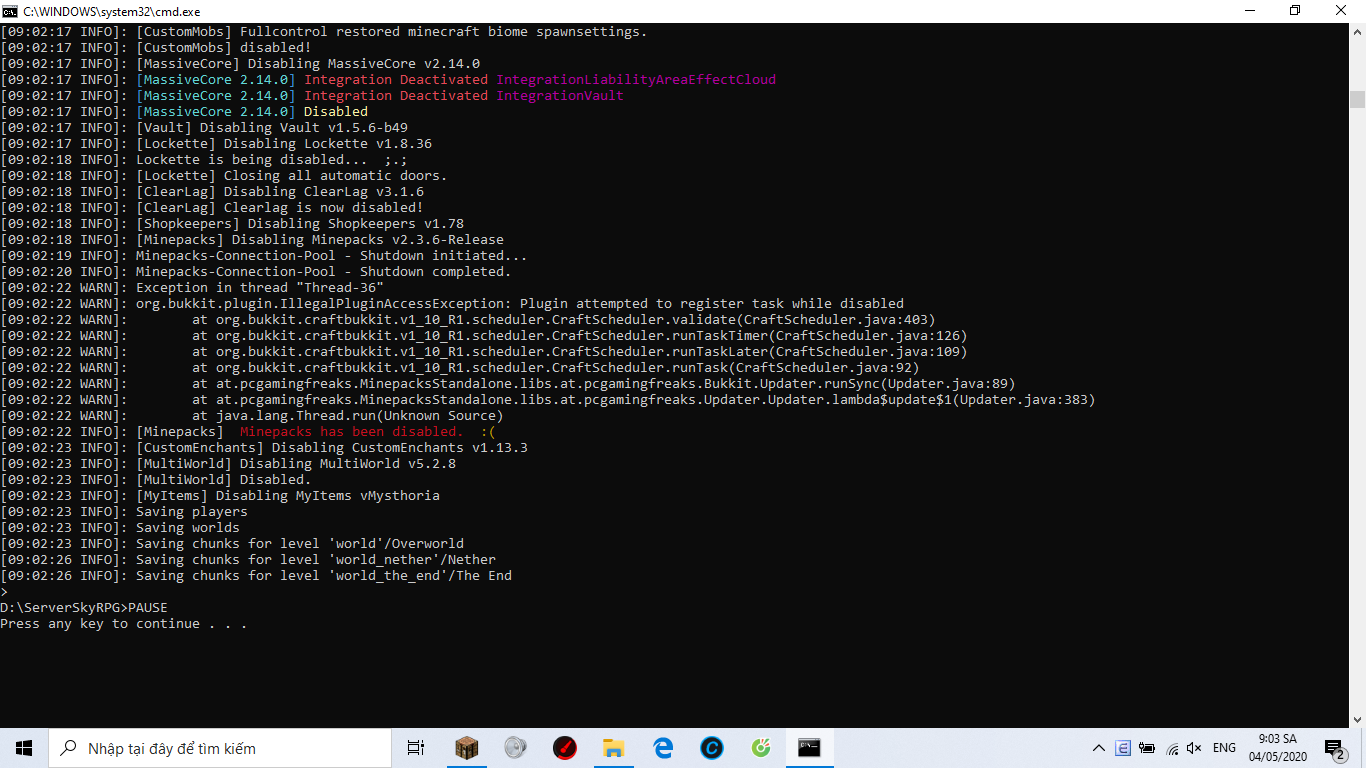Click "Shutdown completed." log text
The width and height of the screenshot is (1366, 768).
coord(436,272)
